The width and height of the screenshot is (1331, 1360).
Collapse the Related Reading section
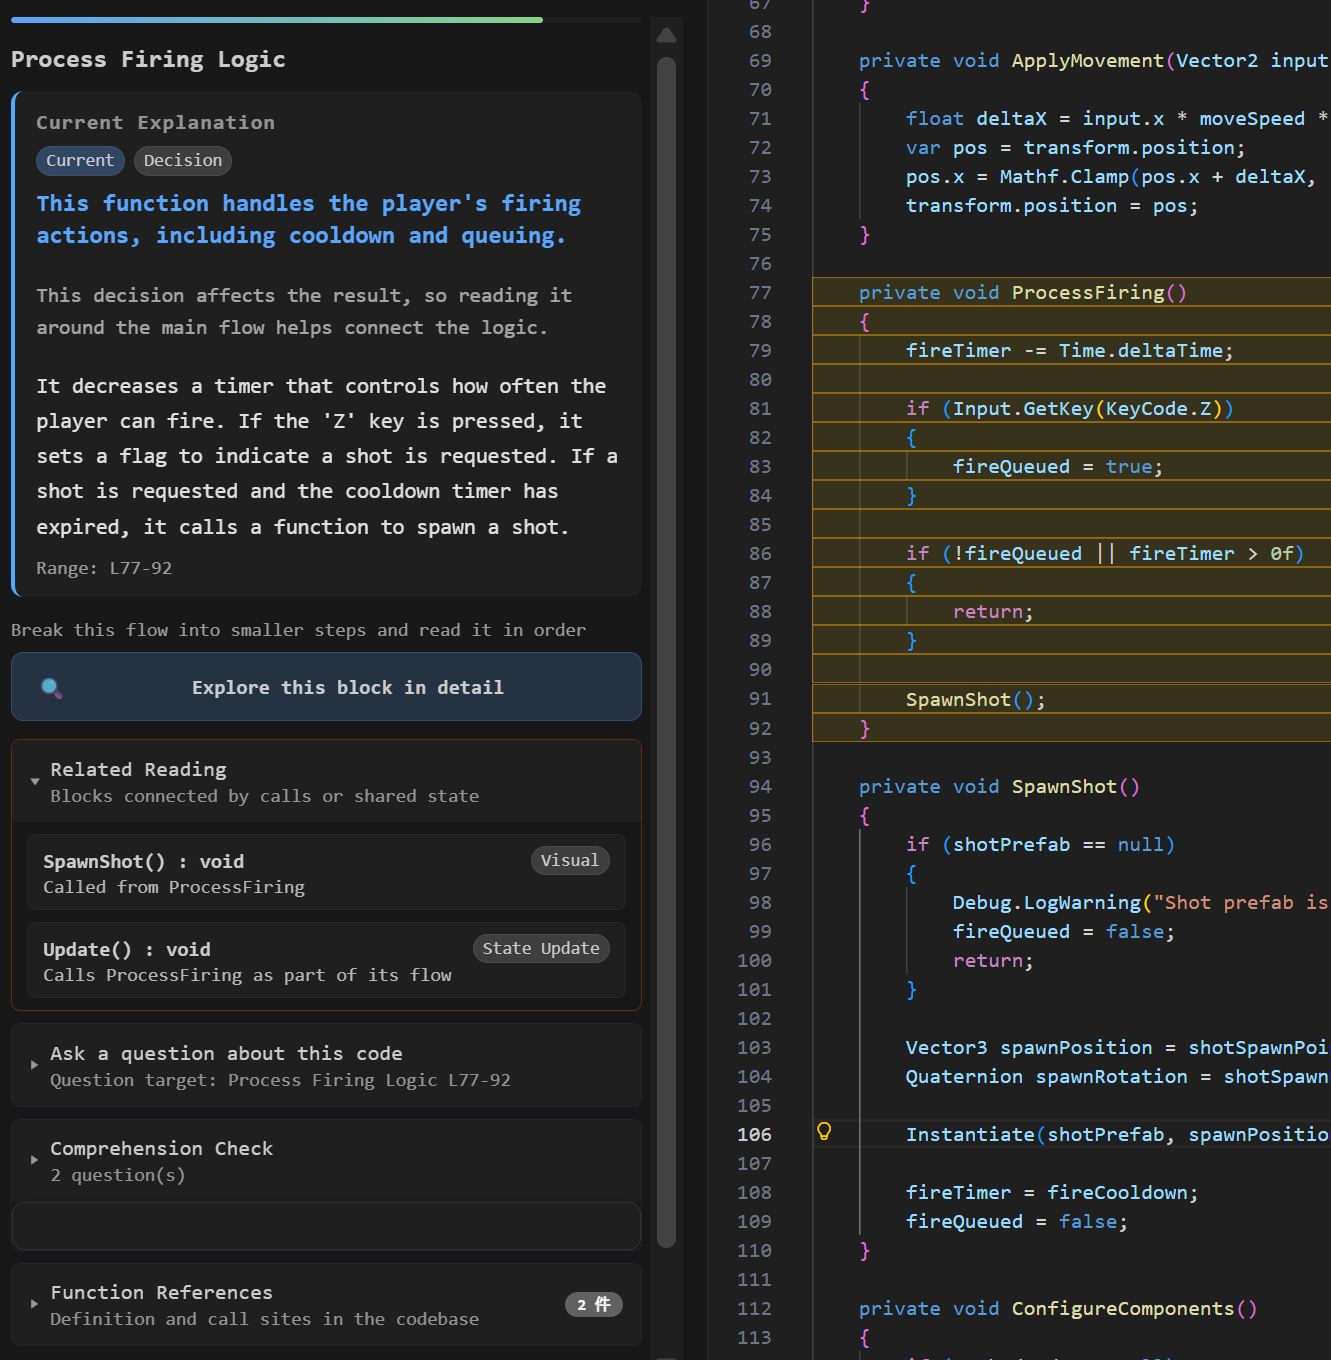(35, 781)
